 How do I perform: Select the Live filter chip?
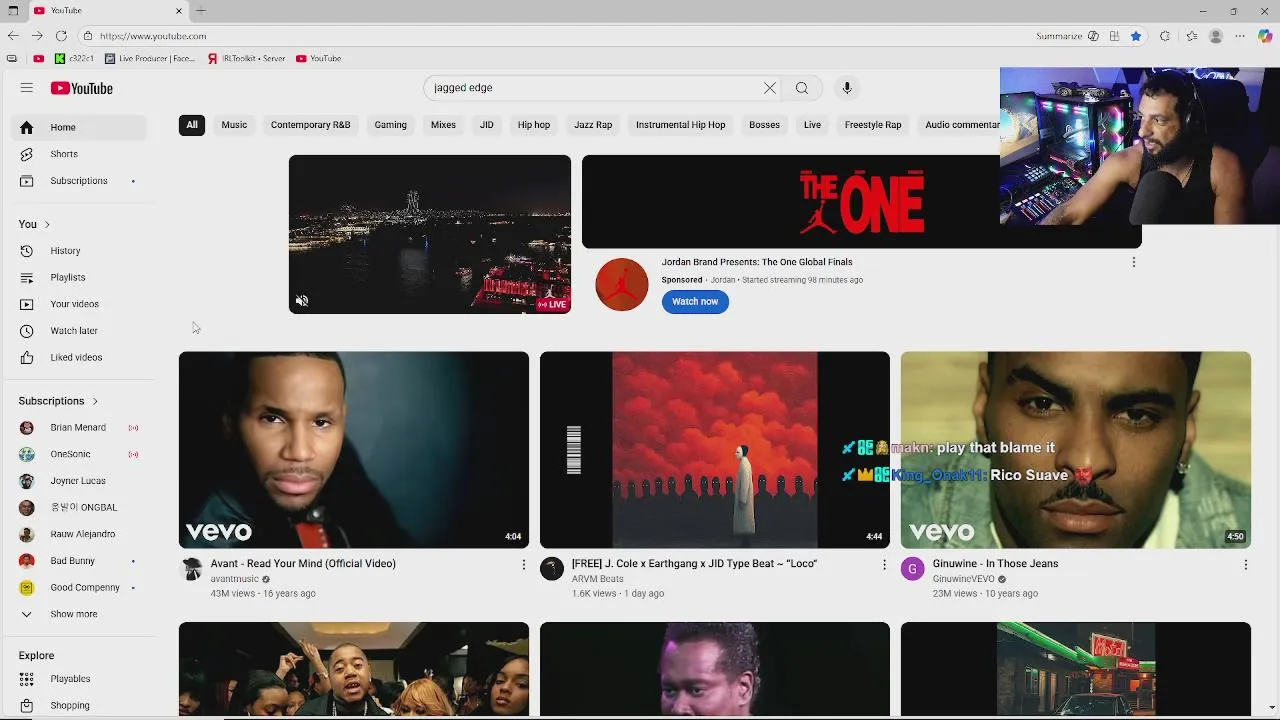point(812,125)
